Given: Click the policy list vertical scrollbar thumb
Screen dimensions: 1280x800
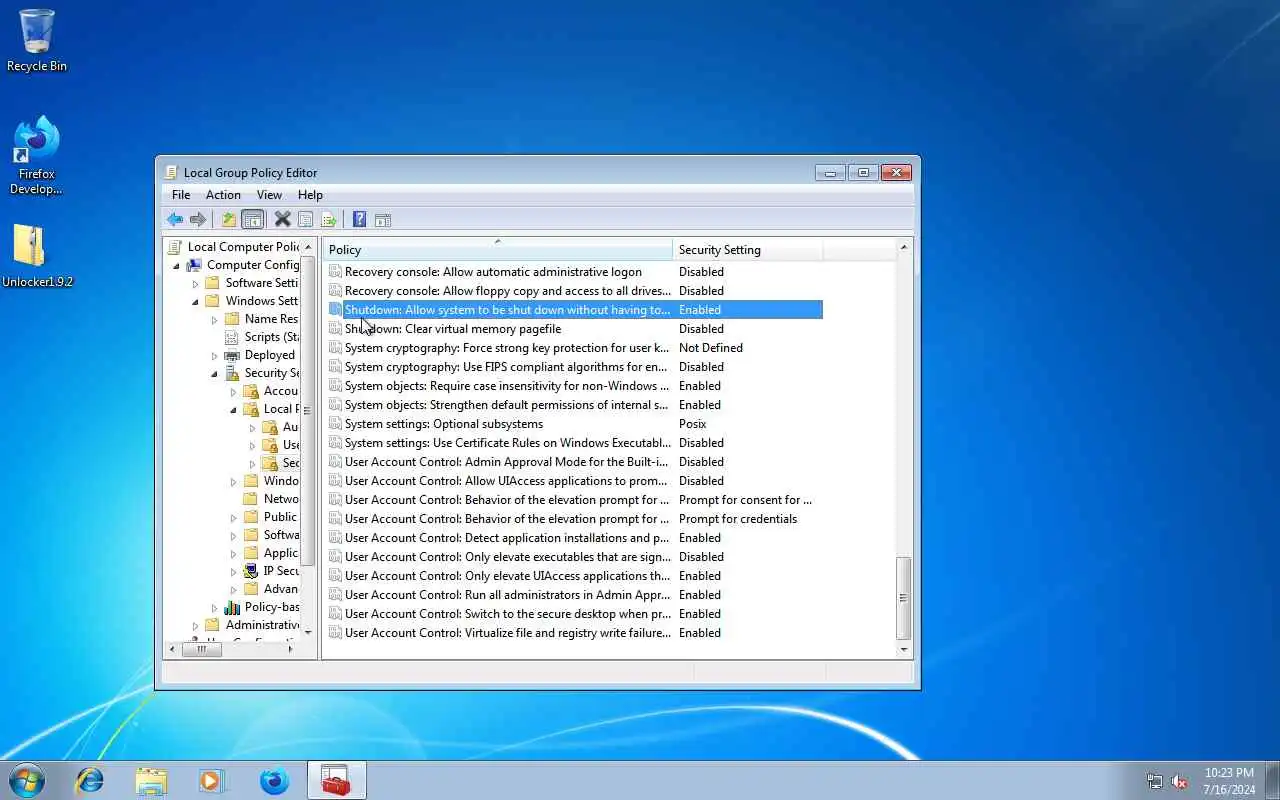Looking at the screenshot, I should pyautogui.click(x=904, y=597).
